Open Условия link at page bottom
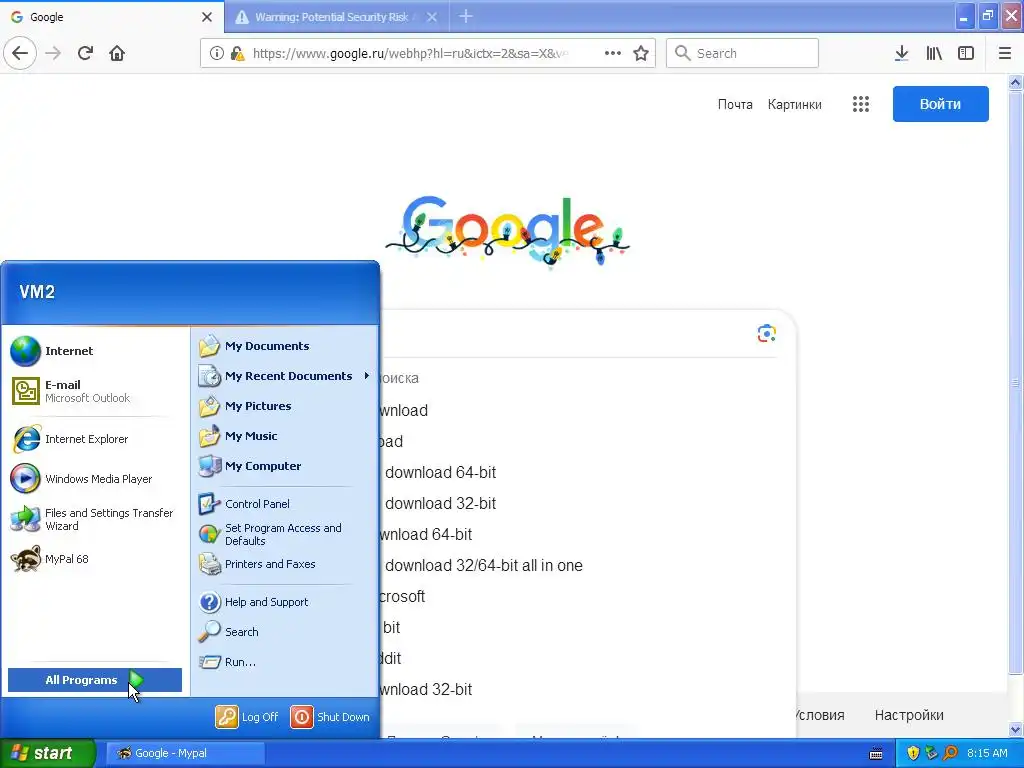The height and width of the screenshot is (768, 1024). [820, 715]
